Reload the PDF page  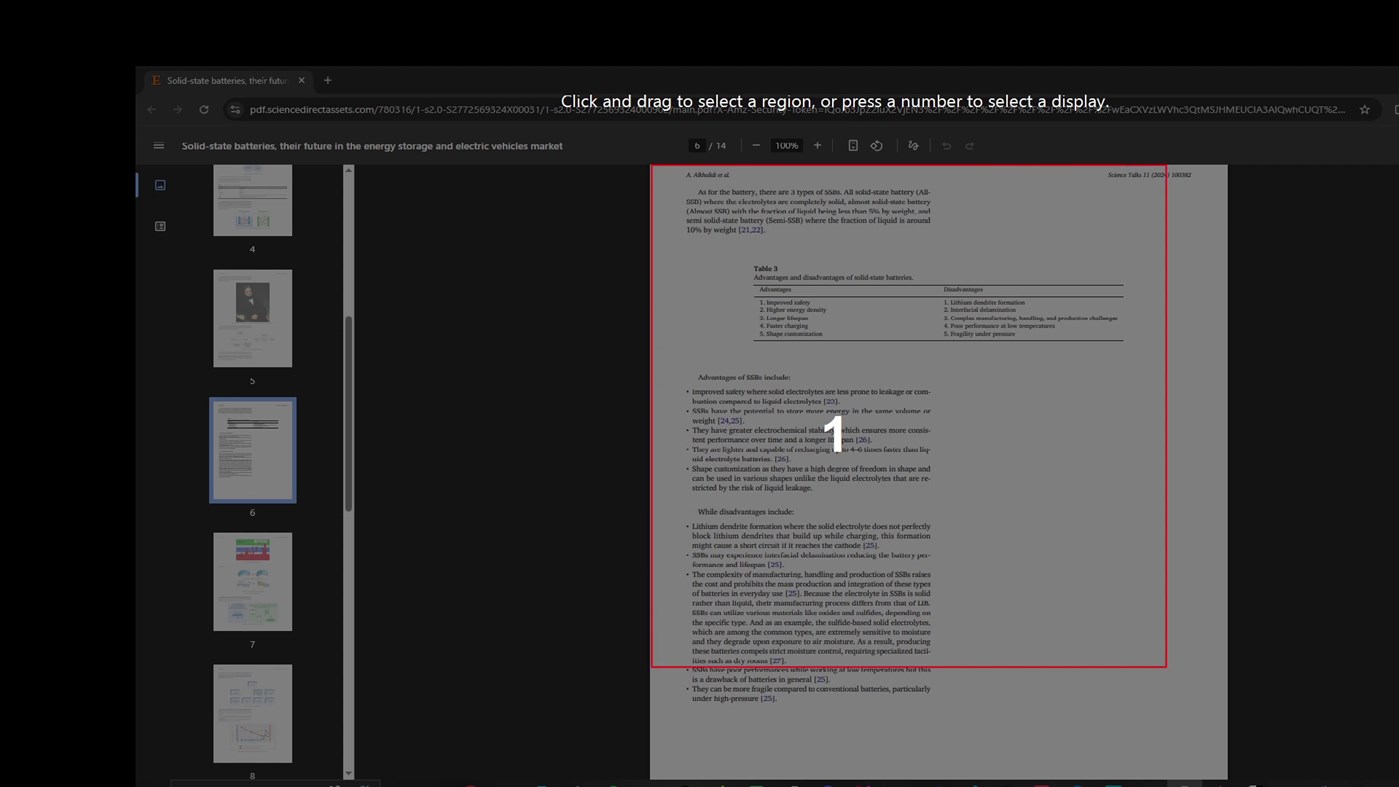point(204,110)
